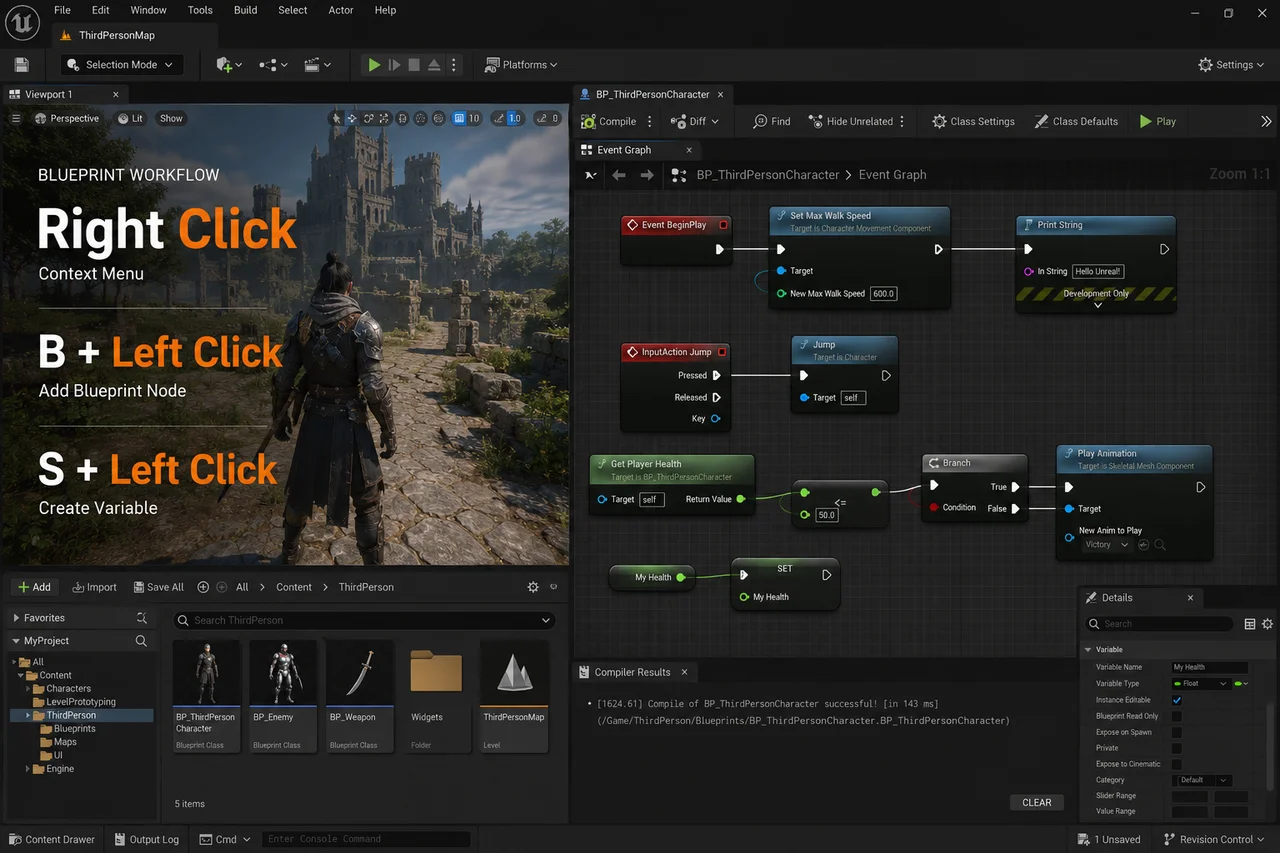The width and height of the screenshot is (1280, 853).
Task: Click the Hide Unrelated button
Action: (850, 121)
